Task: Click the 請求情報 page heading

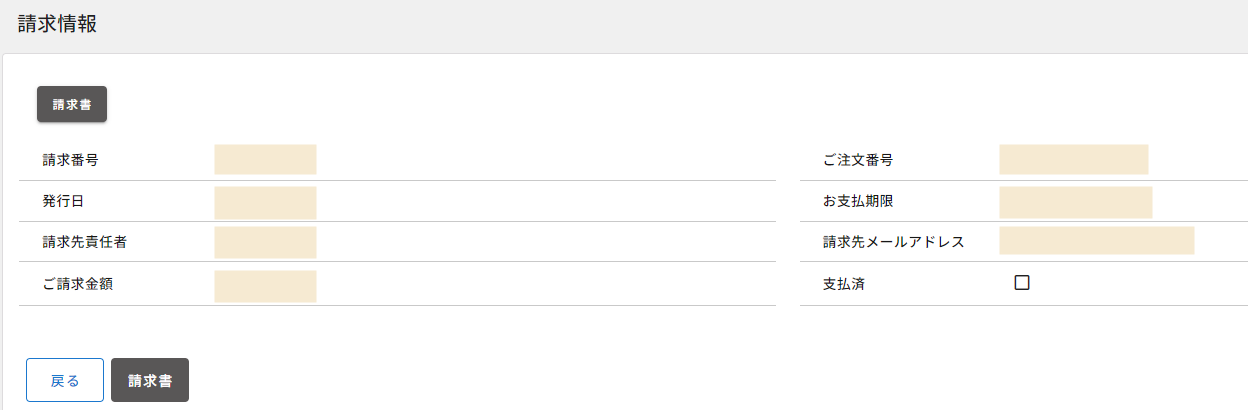Action: (x=58, y=25)
